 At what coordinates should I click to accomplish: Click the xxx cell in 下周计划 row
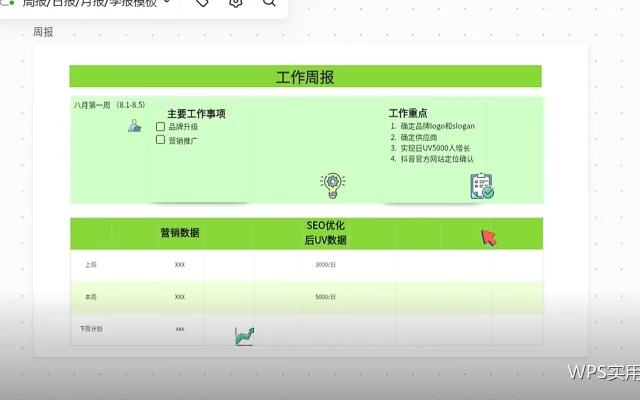pos(180,329)
